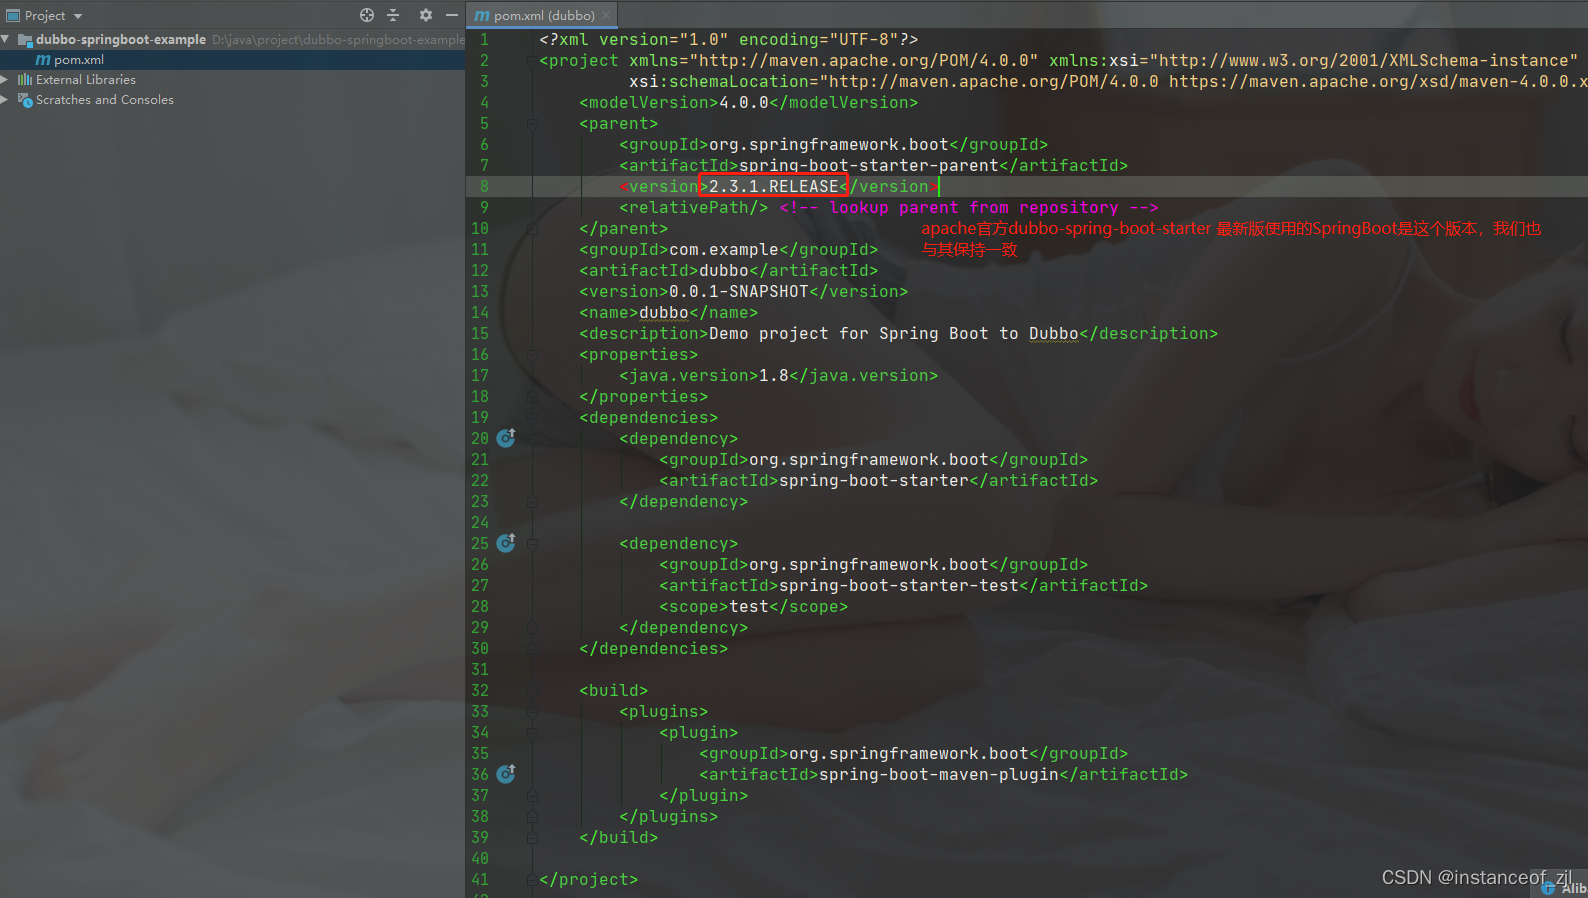Image resolution: width=1588 pixels, height=898 pixels.
Task: Click the relativePath tag on line 9
Action: [694, 207]
